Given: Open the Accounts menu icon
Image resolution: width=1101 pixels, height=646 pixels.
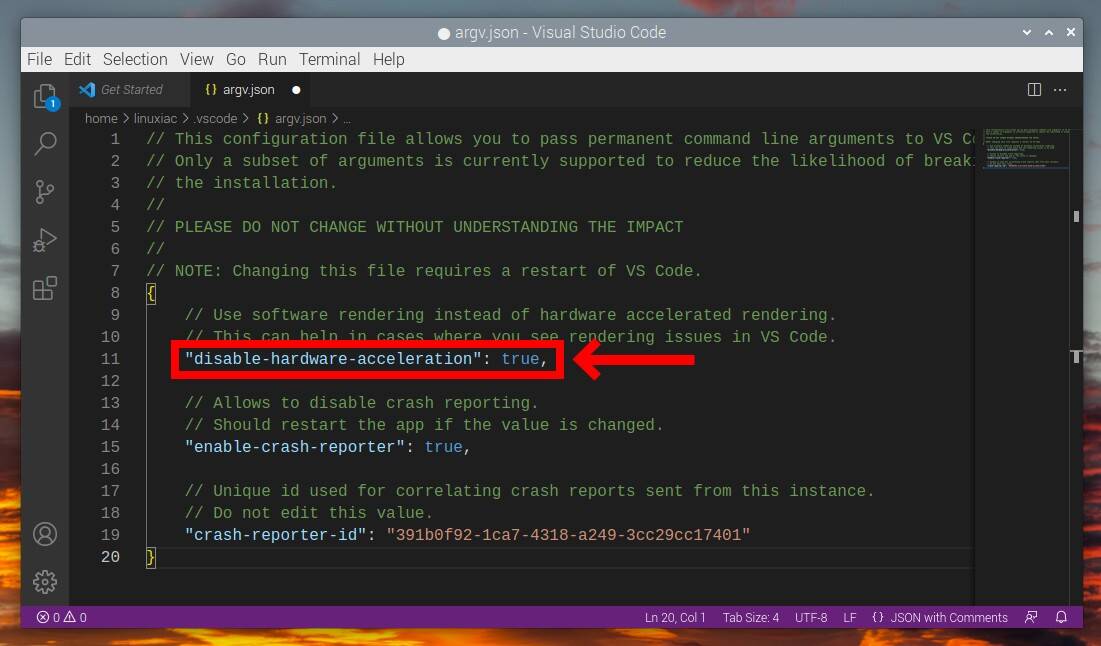Looking at the screenshot, I should 44,534.
